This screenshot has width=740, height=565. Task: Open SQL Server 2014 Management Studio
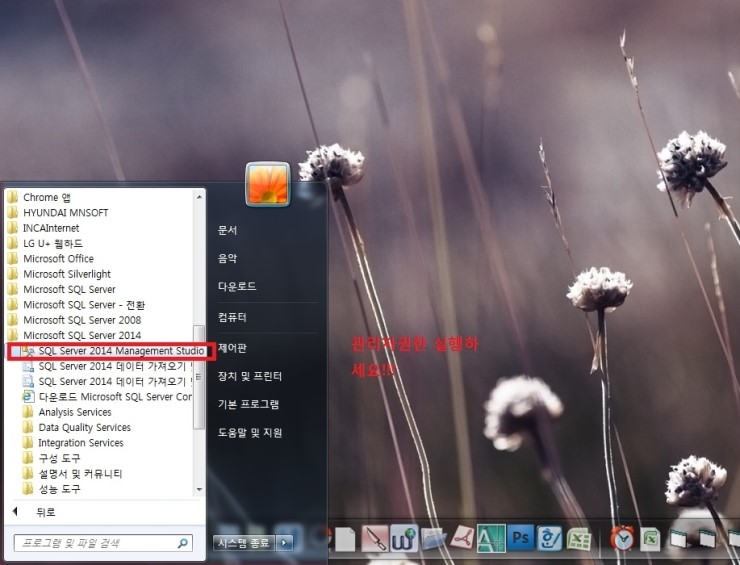coord(113,351)
